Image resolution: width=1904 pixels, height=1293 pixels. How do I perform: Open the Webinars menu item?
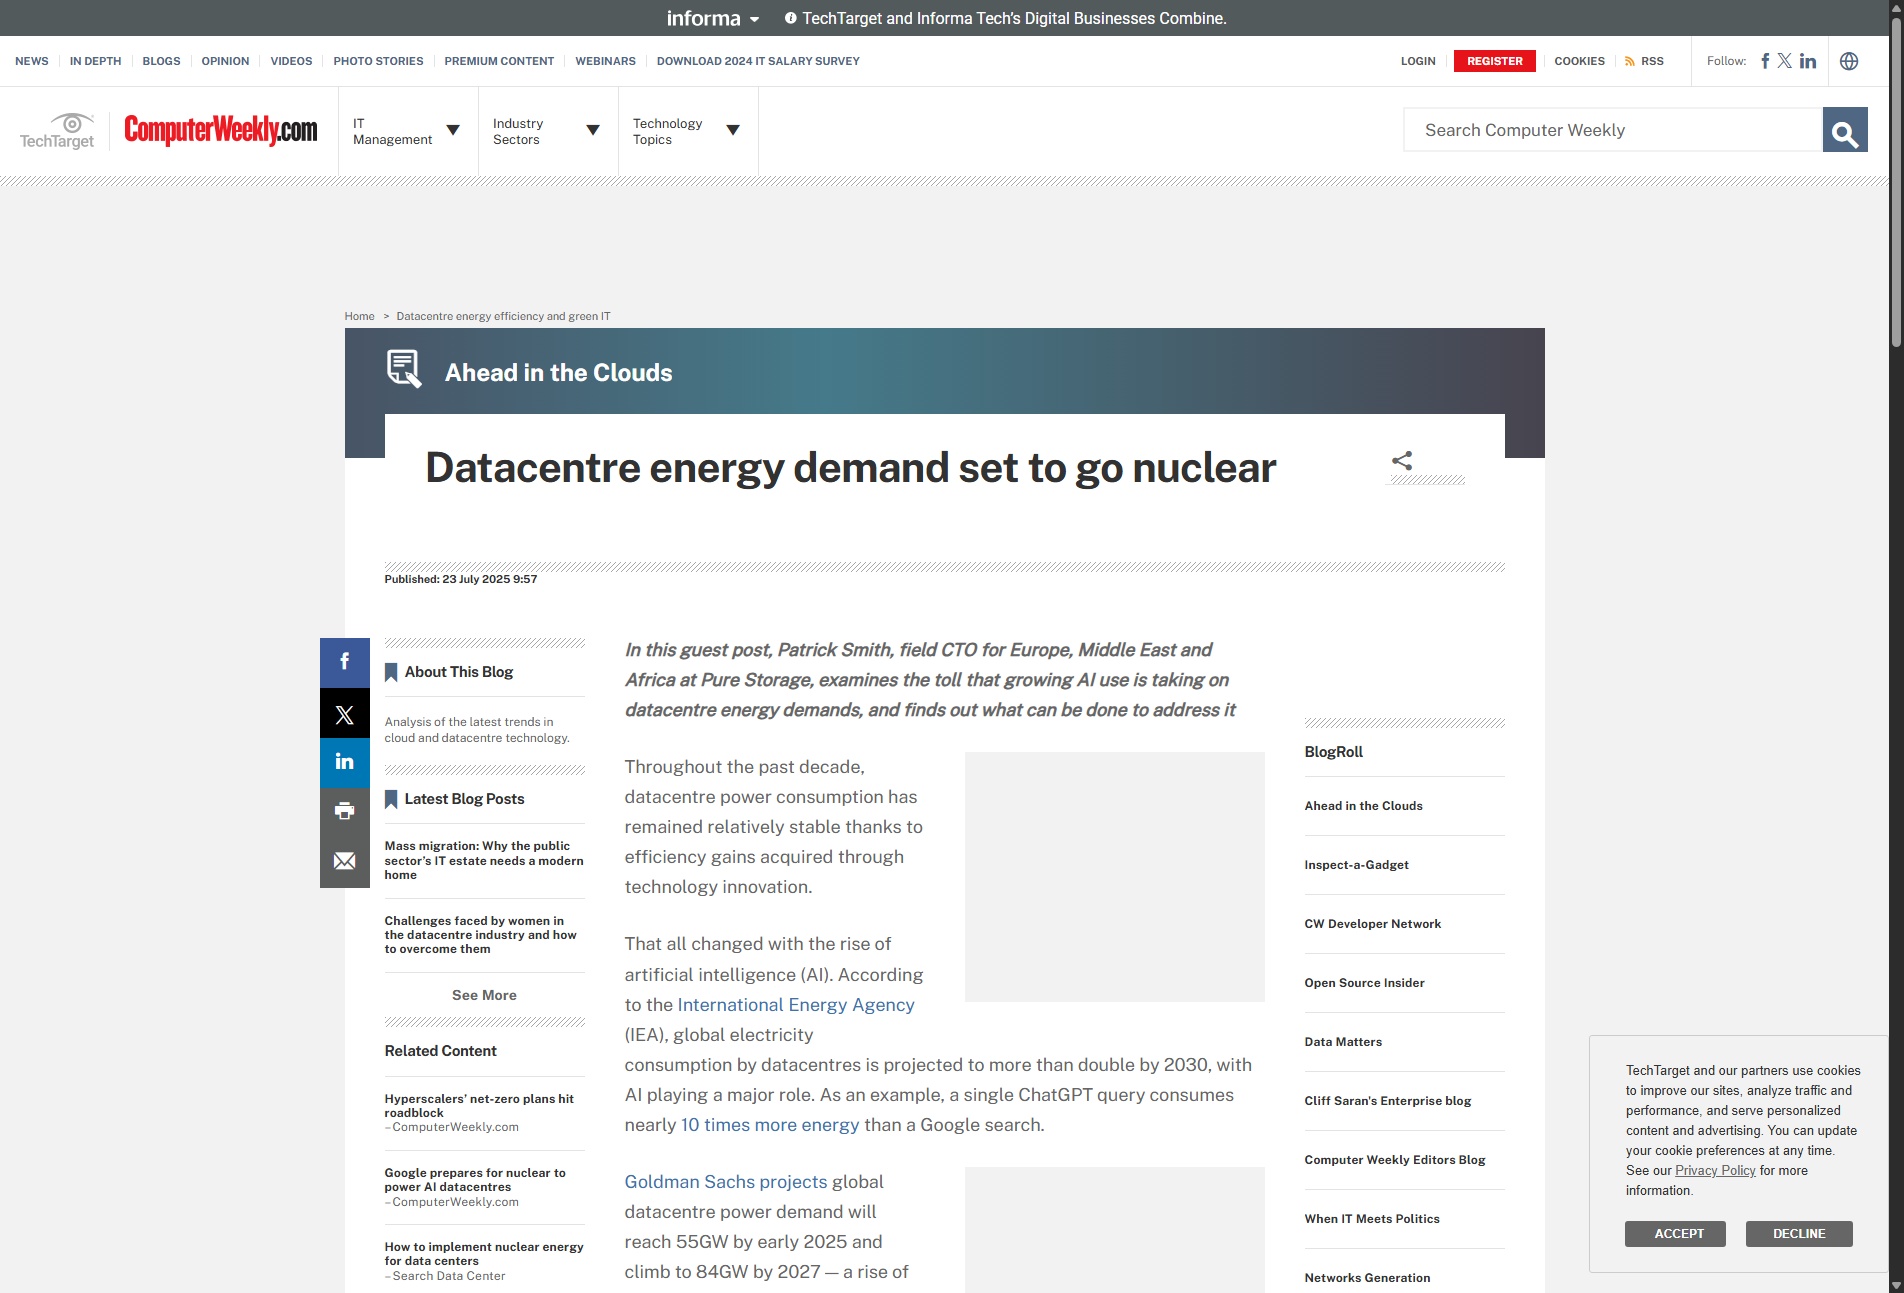click(x=605, y=61)
